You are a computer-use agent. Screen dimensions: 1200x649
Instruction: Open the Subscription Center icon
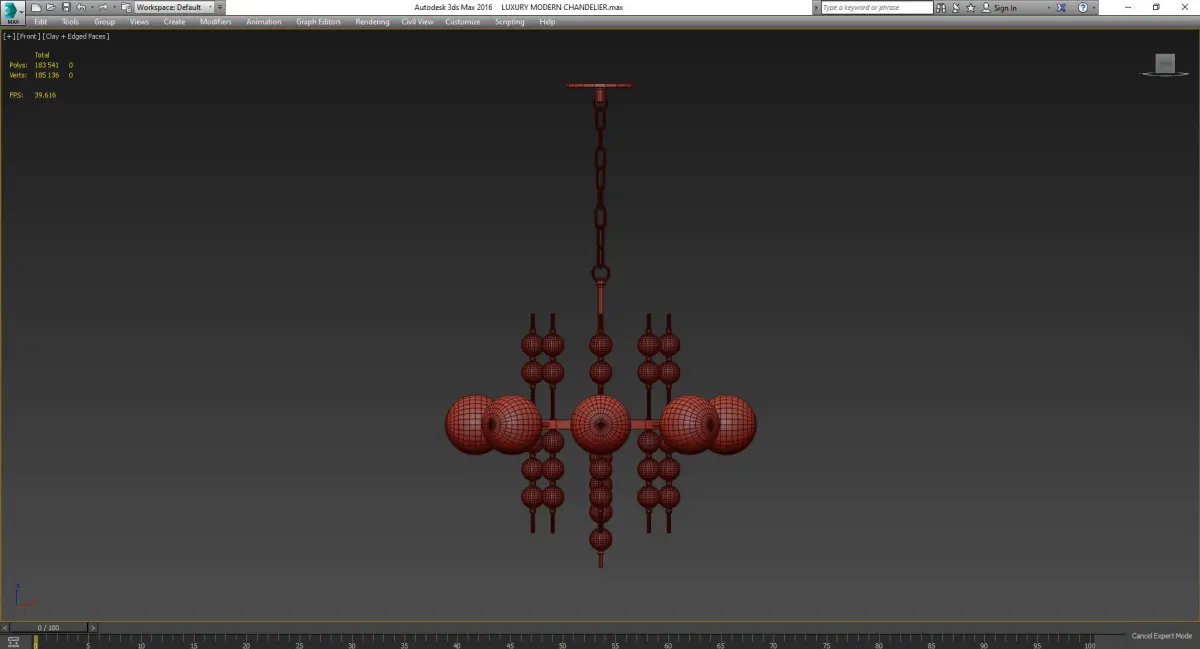point(955,8)
